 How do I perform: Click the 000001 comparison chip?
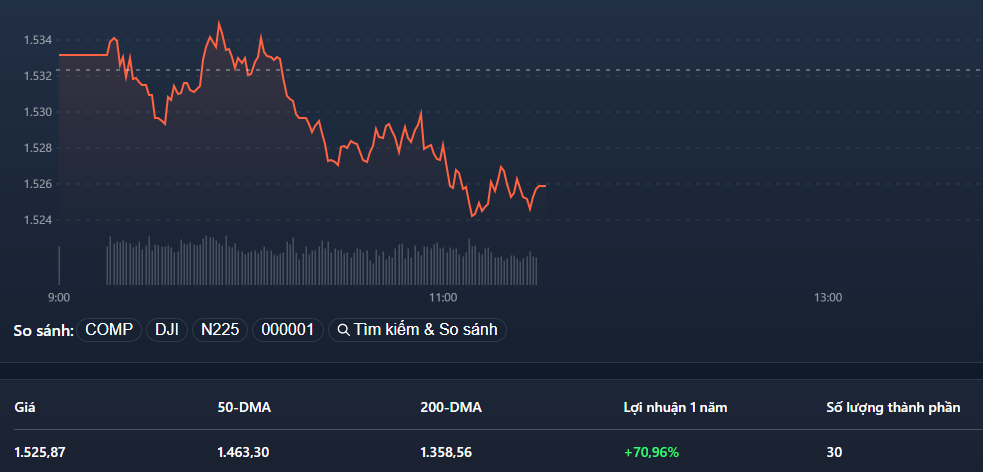(287, 330)
